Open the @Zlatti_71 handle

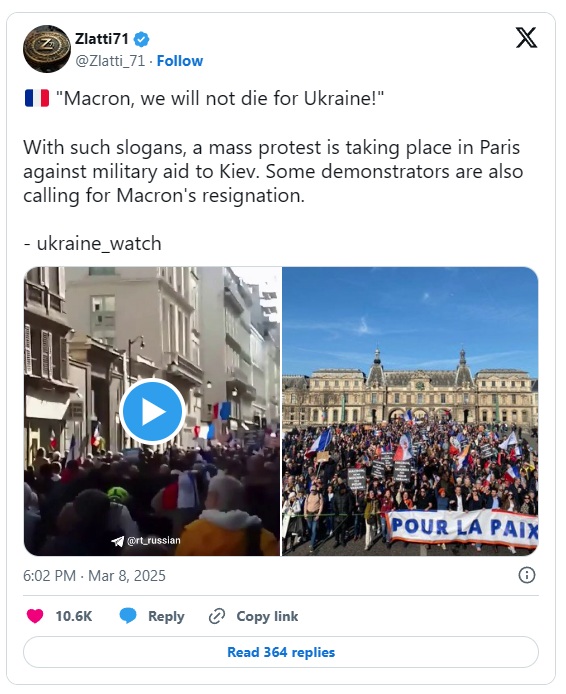click(110, 61)
